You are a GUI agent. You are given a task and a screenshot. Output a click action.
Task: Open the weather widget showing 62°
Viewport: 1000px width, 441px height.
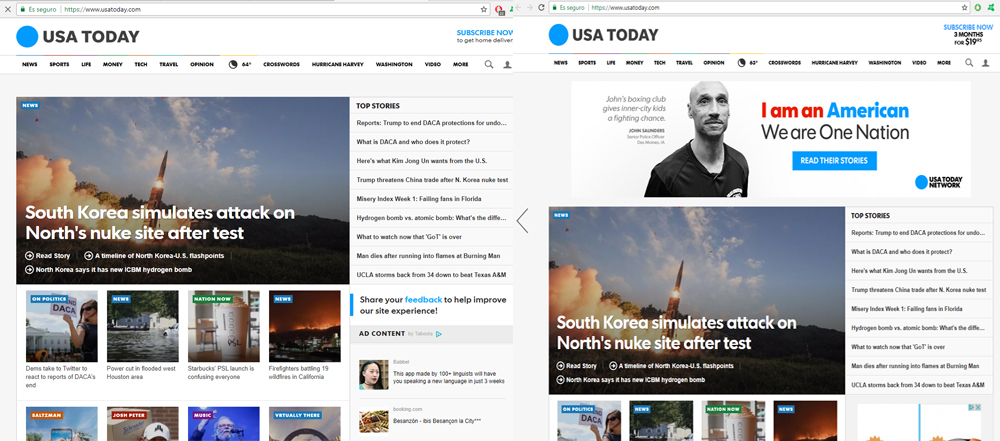(x=747, y=63)
